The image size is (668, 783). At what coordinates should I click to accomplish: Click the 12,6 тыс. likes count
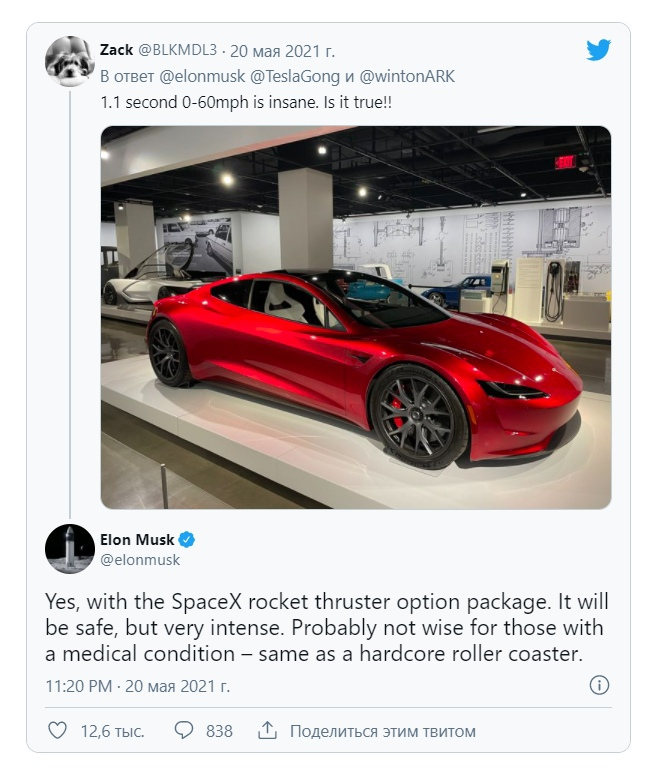click(112, 731)
